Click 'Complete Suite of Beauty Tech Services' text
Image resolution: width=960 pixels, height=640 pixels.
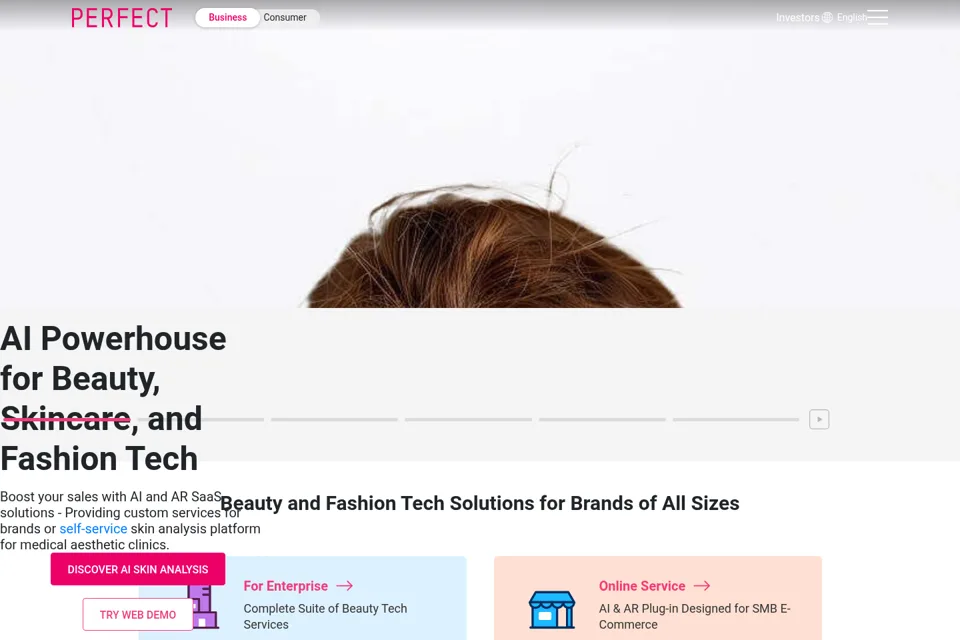click(x=325, y=616)
